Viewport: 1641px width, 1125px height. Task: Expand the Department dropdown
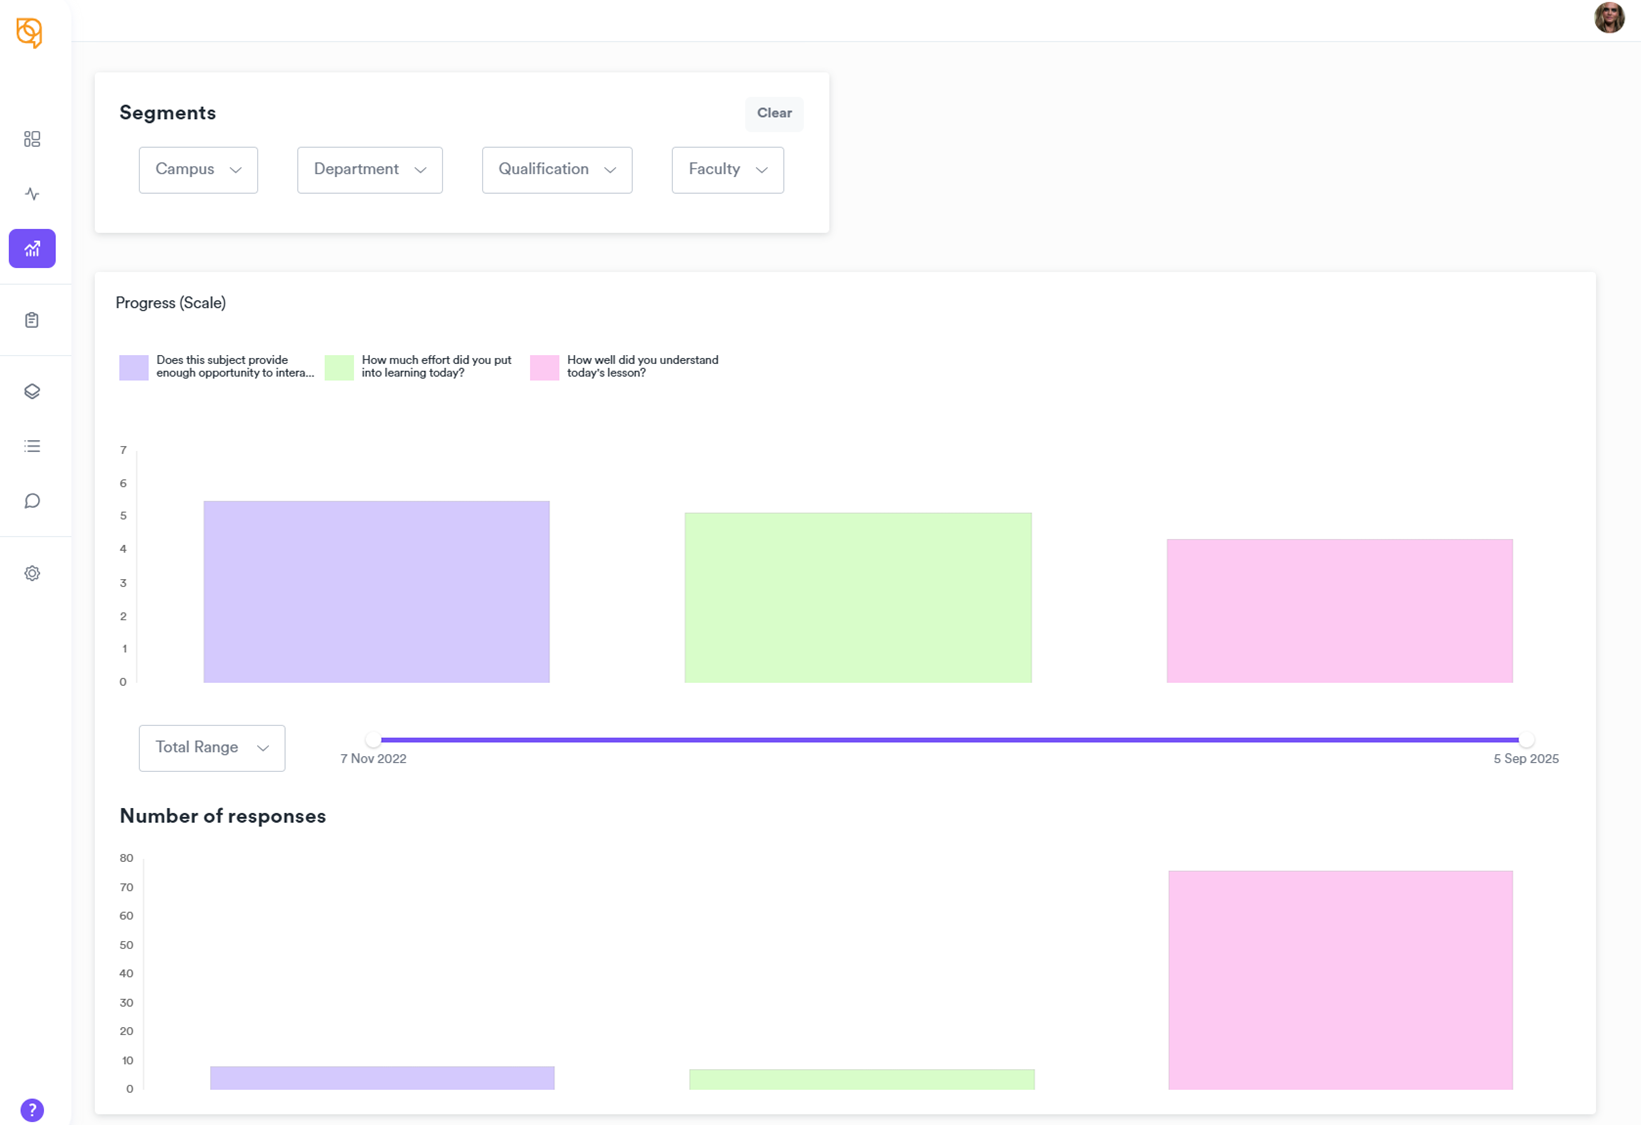click(x=369, y=170)
